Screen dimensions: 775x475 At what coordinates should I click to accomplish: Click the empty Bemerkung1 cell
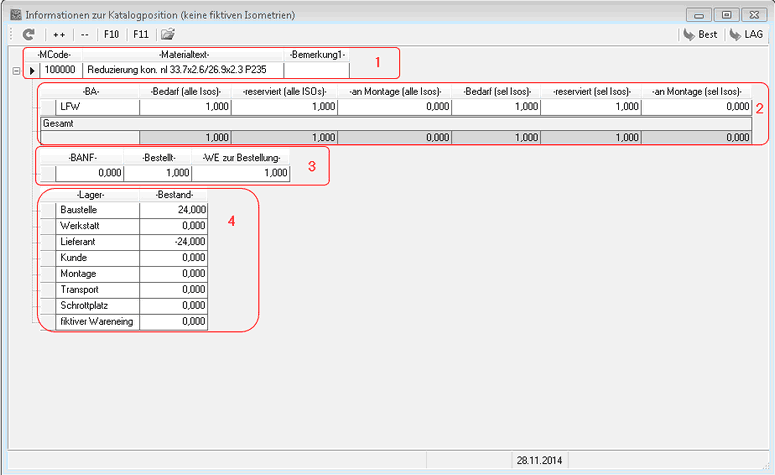(316, 71)
